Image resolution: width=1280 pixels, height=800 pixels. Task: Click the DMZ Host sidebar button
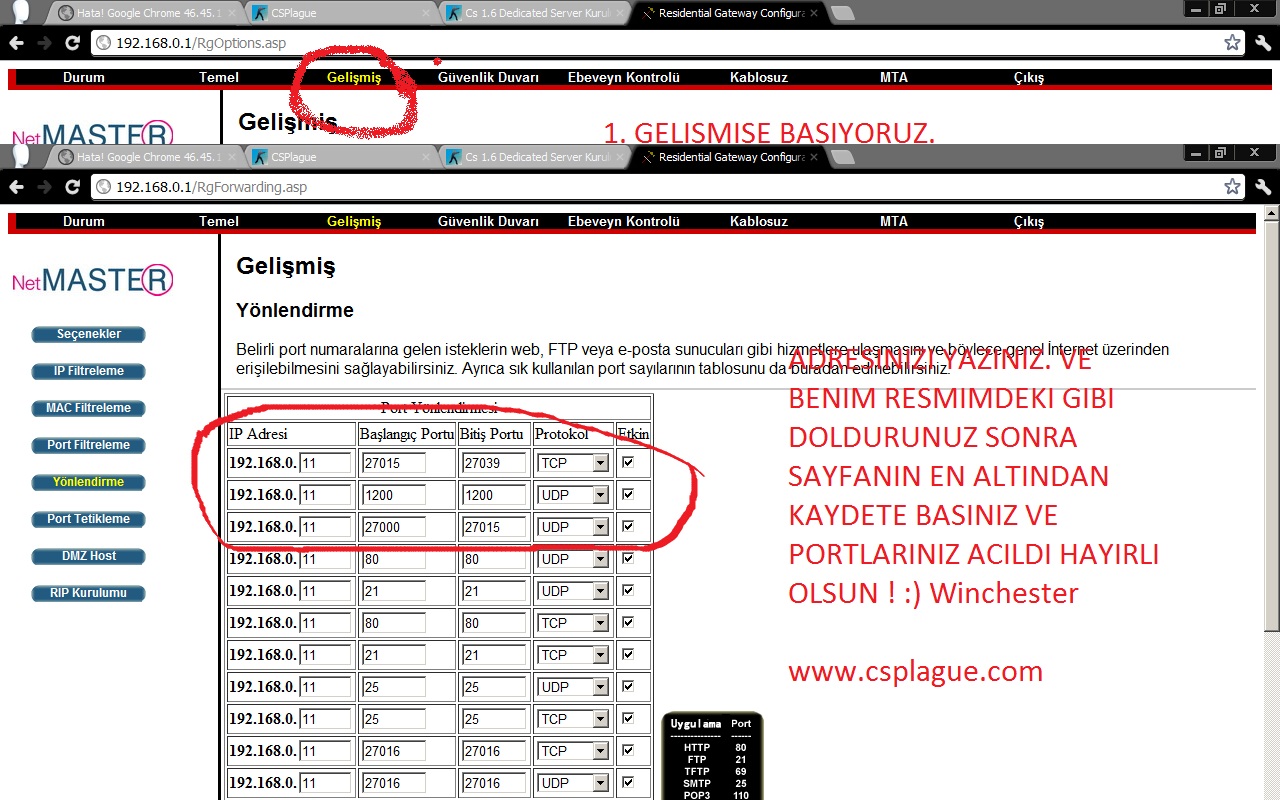click(x=88, y=556)
